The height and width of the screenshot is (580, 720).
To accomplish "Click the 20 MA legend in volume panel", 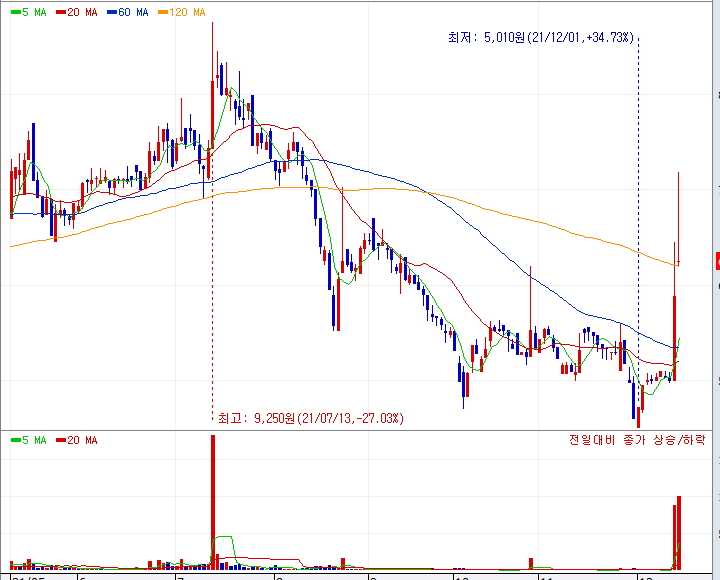I will [x=77, y=440].
